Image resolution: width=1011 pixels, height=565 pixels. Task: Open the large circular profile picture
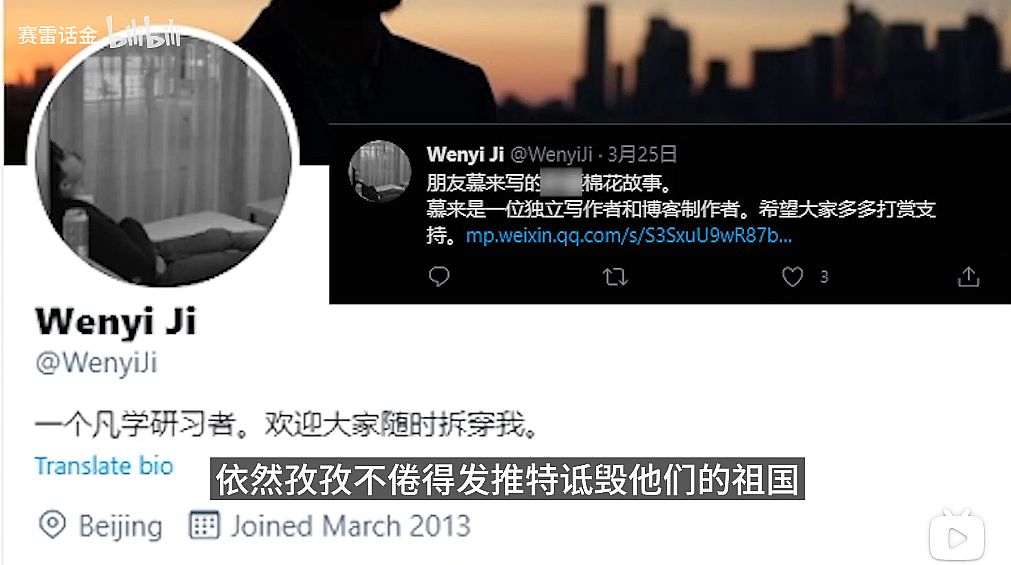(162, 158)
